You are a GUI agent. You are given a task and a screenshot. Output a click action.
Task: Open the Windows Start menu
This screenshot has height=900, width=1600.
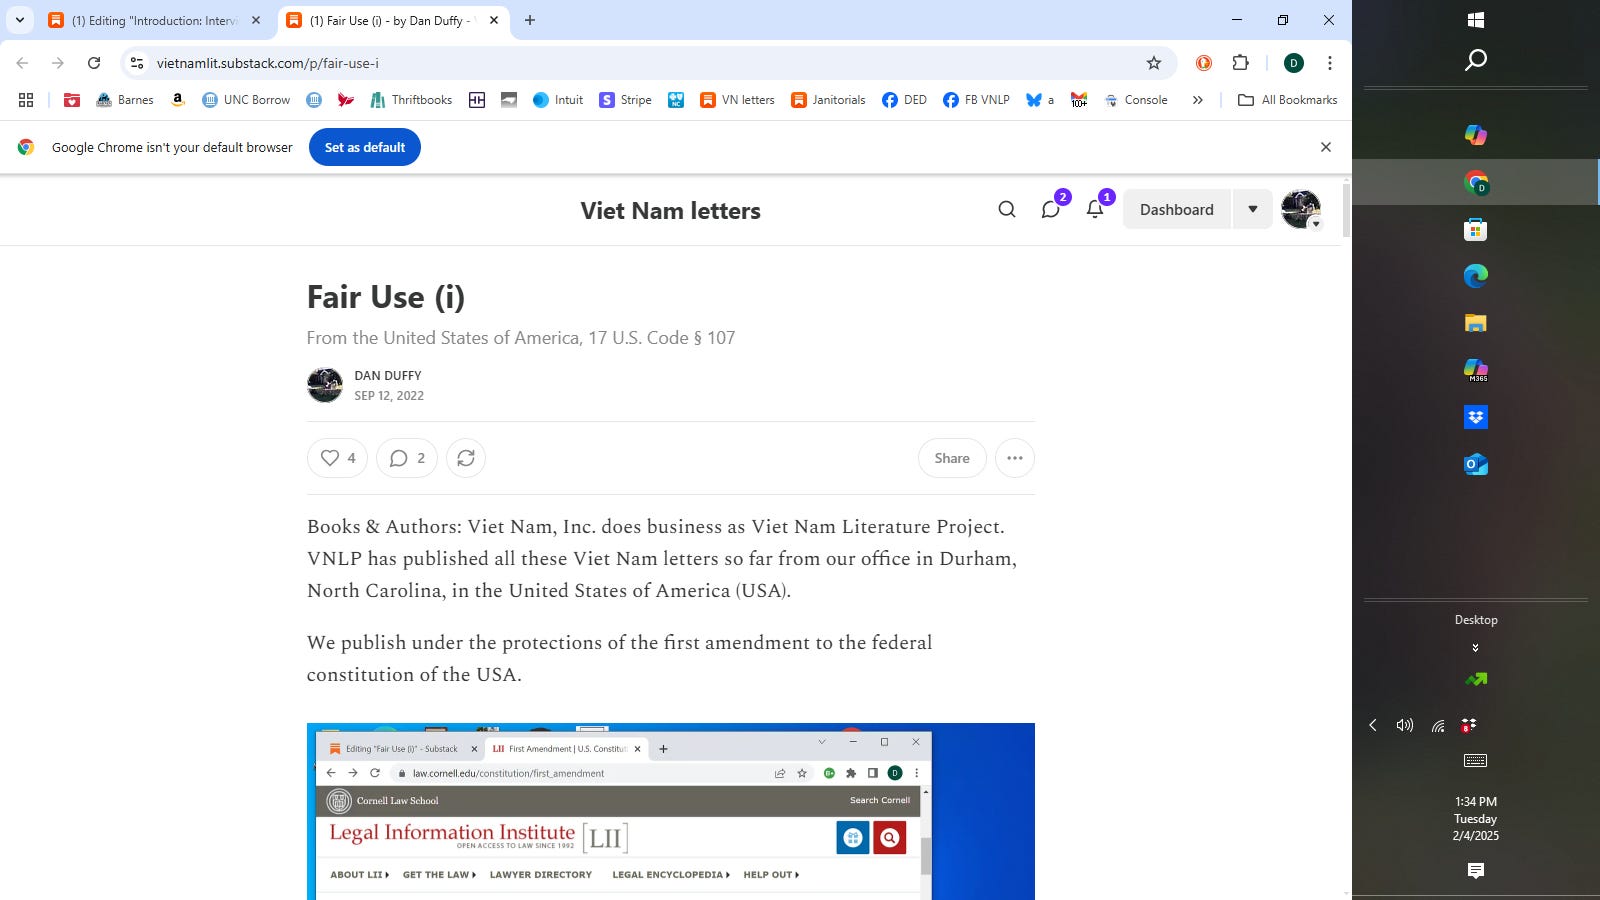[1476, 20]
